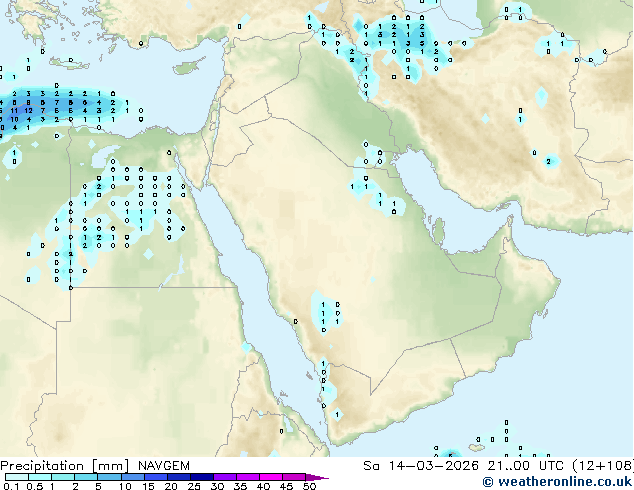Click the time text '21..00 UTC'
634x490 pixels.
coord(526,466)
